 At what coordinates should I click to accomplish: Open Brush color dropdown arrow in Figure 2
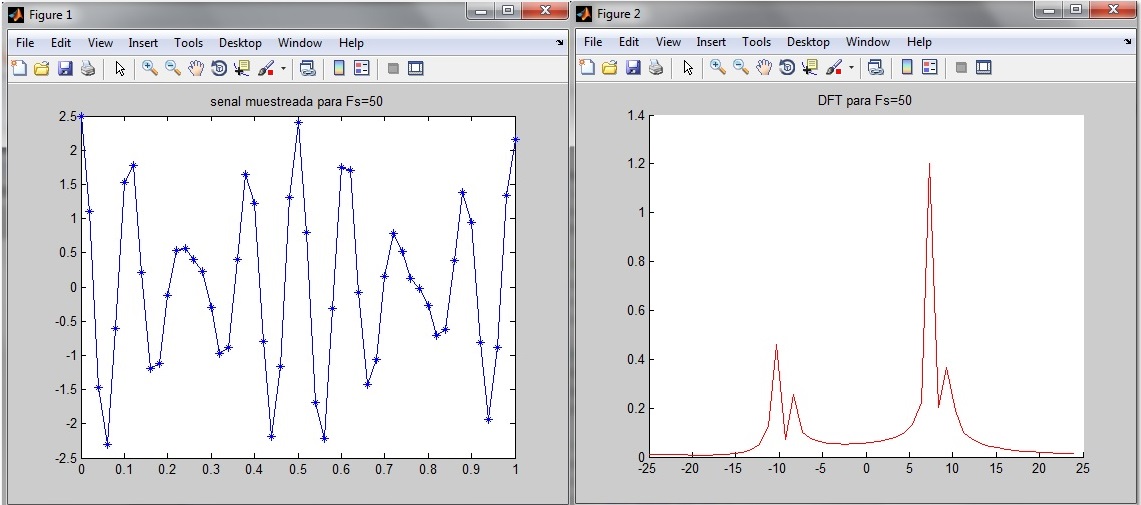(851, 69)
